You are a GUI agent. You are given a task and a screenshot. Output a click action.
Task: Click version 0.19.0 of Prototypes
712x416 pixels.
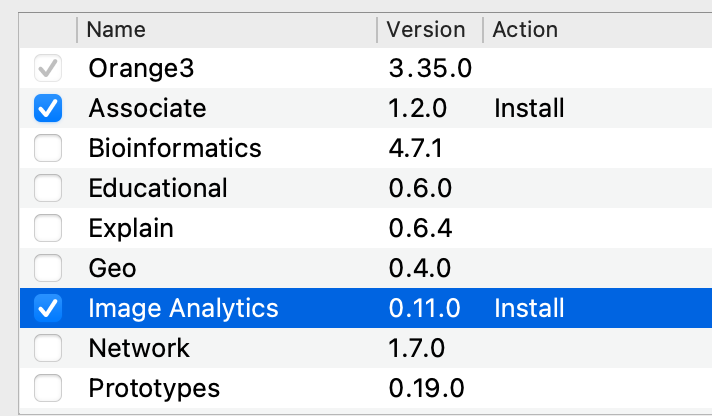[x=426, y=388]
